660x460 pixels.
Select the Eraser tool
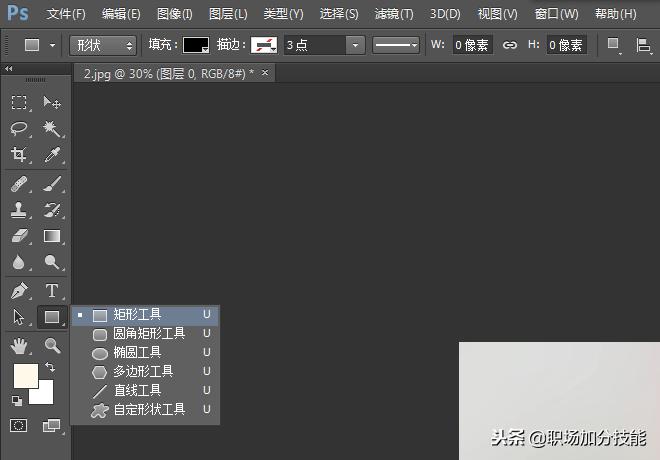[x=19, y=236]
